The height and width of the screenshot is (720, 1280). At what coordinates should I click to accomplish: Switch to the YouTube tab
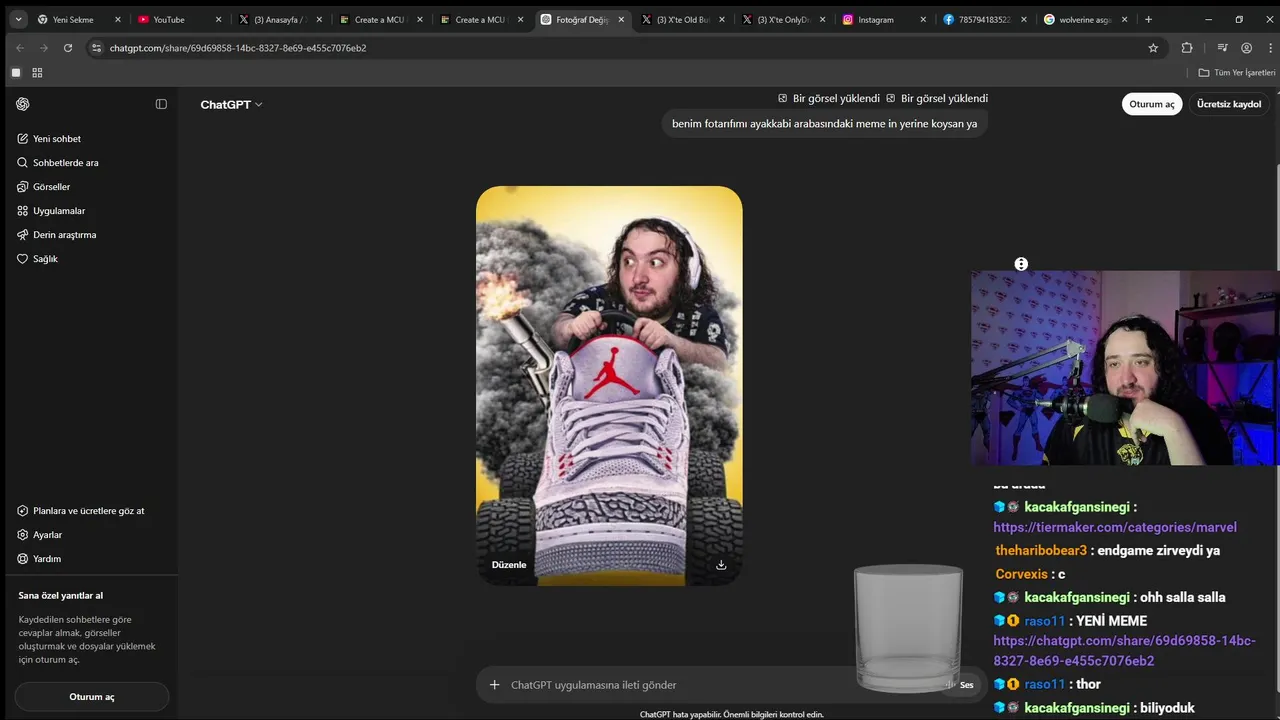(x=178, y=19)
